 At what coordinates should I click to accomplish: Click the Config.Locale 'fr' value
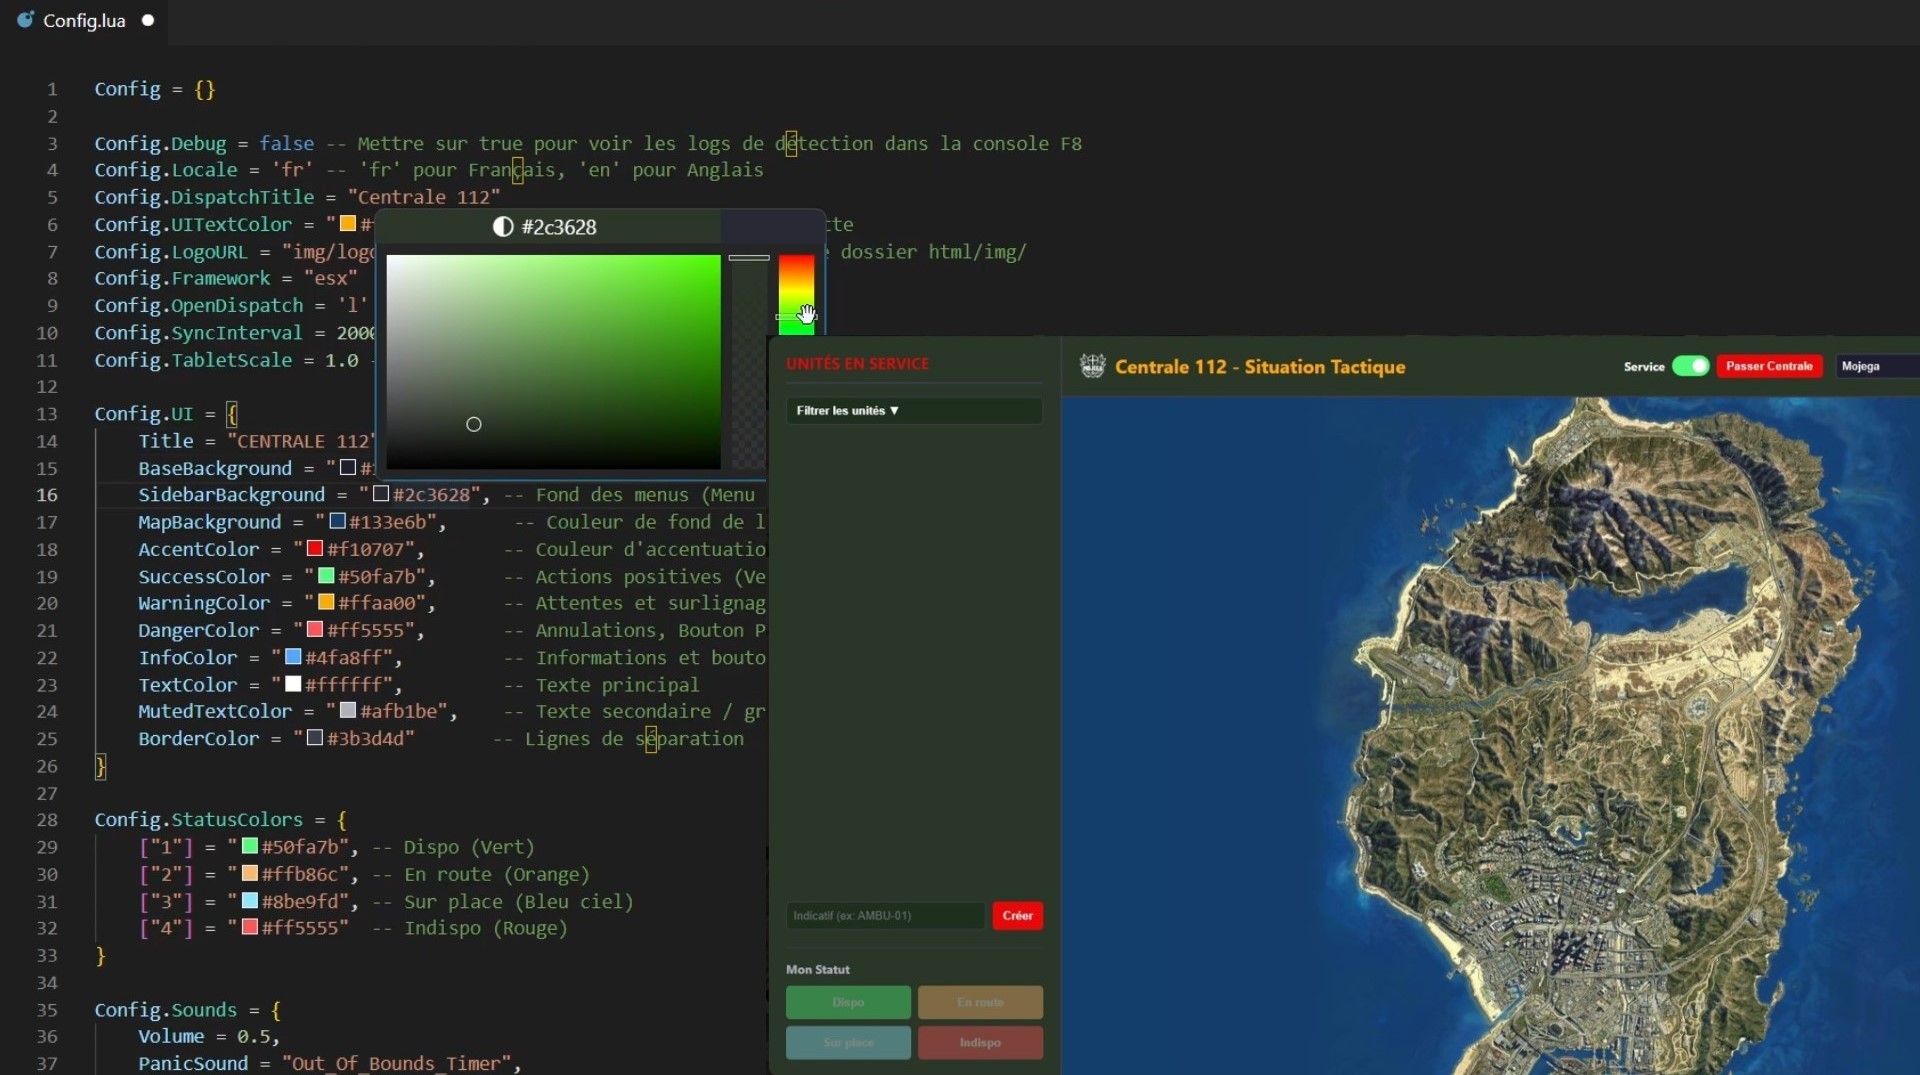pos(293,170)
